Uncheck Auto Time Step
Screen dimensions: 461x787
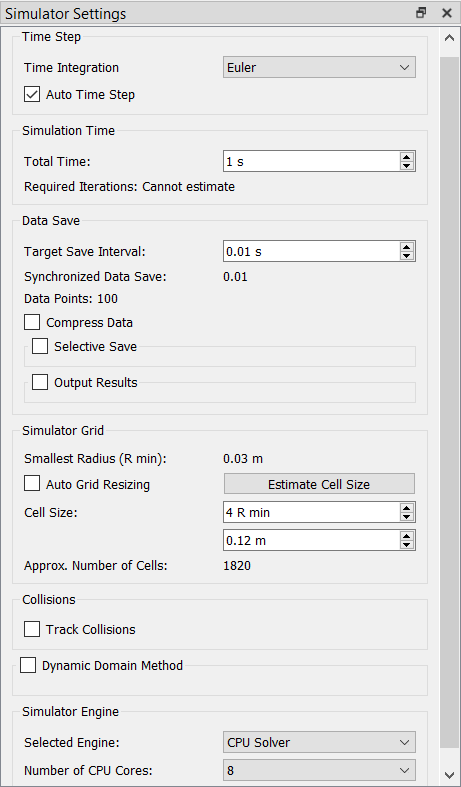point(32,94)
